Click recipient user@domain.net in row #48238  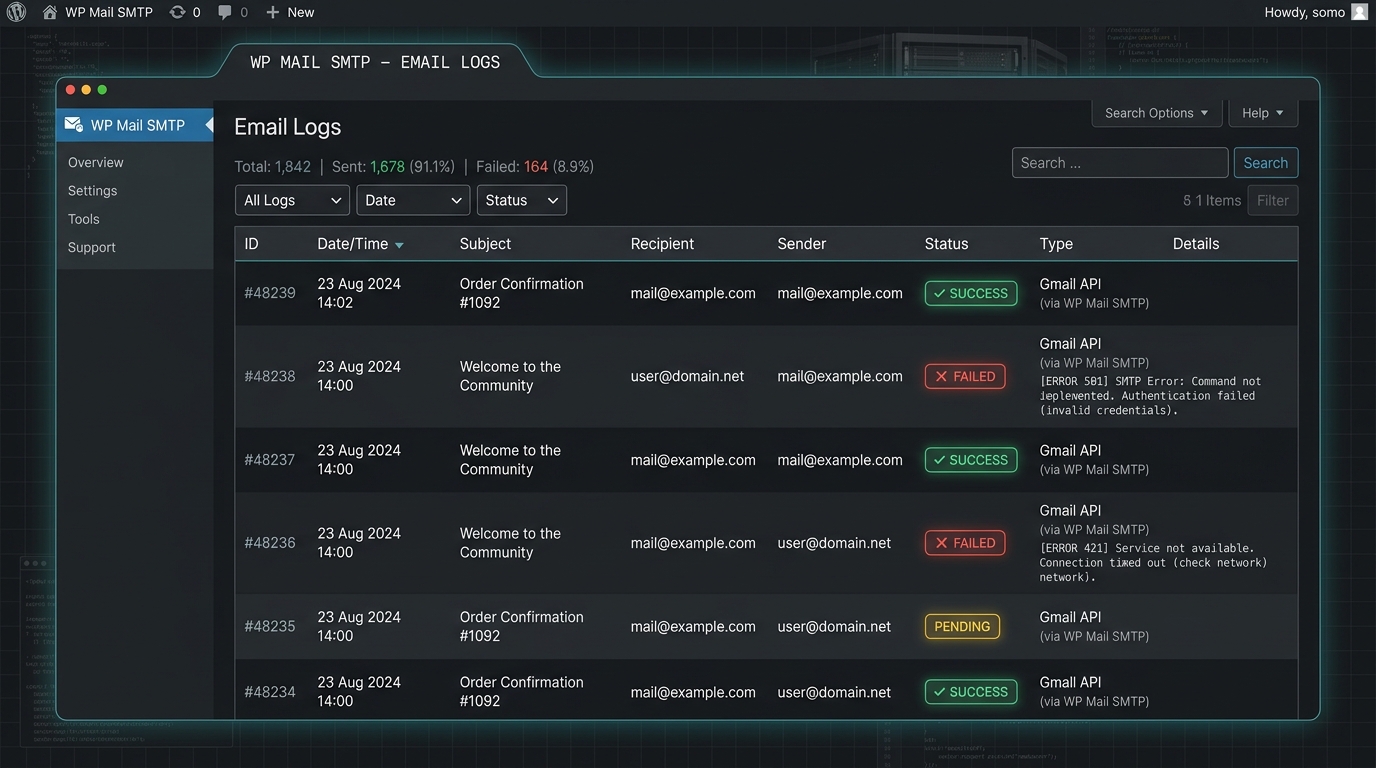tap(688, 376)
